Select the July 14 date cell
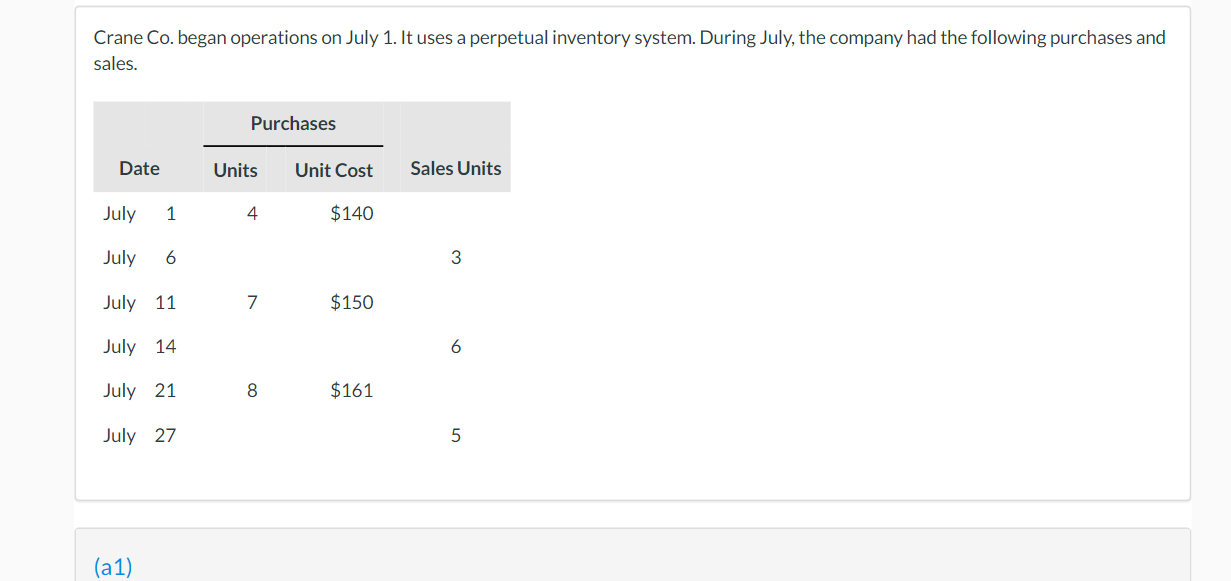 tap(140, 347)
